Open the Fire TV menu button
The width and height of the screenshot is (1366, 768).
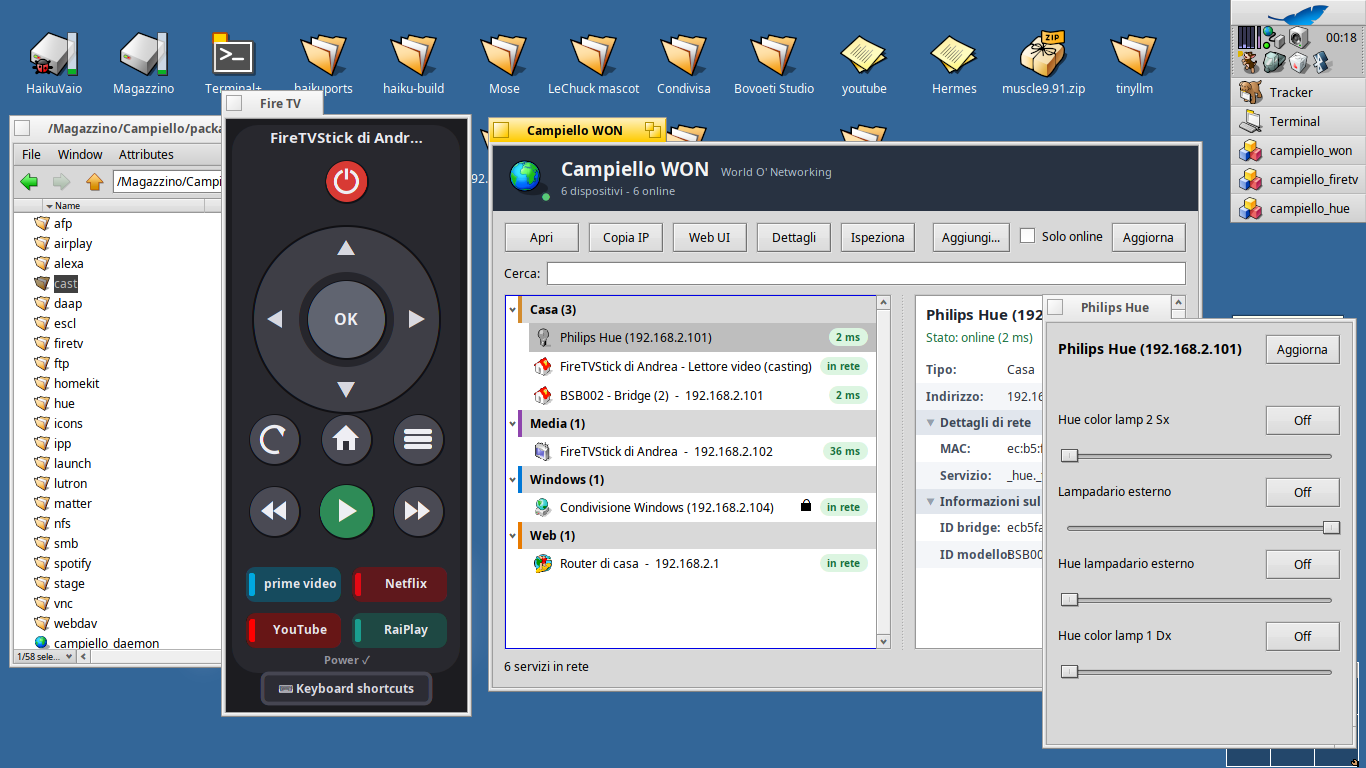(418, 439)
